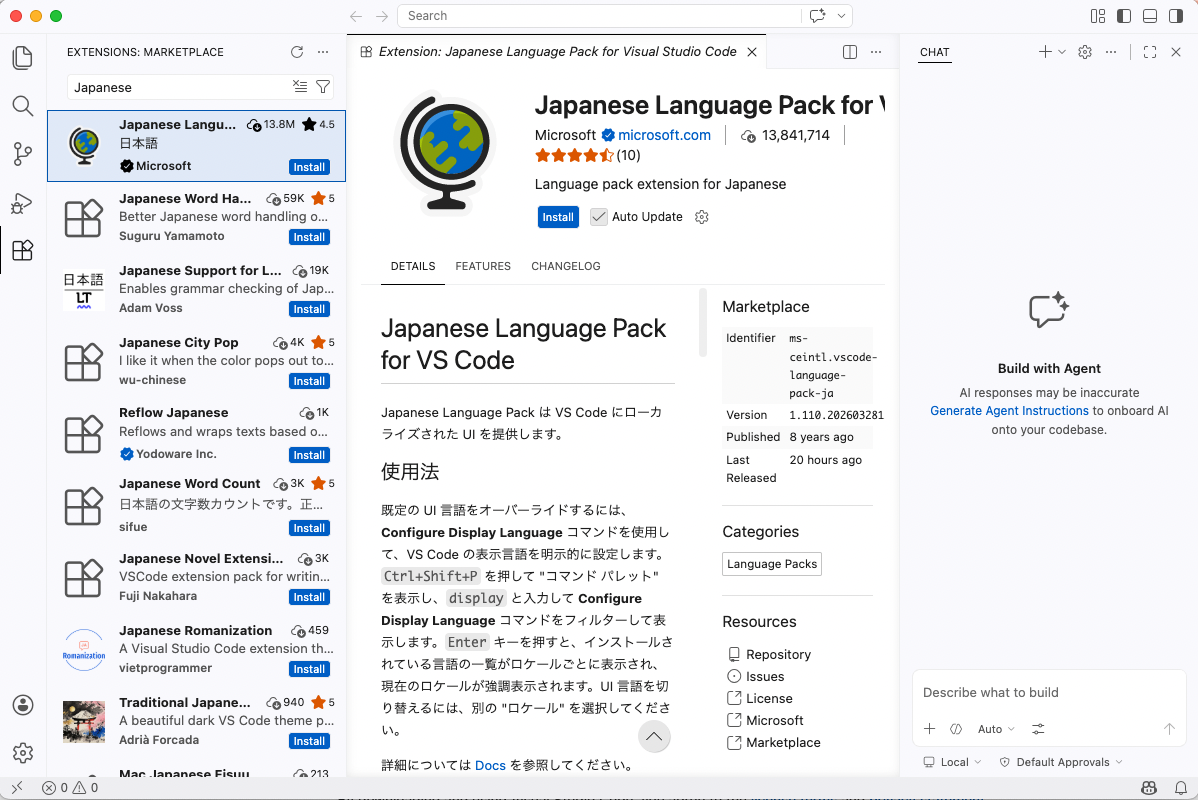Open chat panel more actions
The width and height of the screenshot is (1198, 800).
coord(1111,52)
